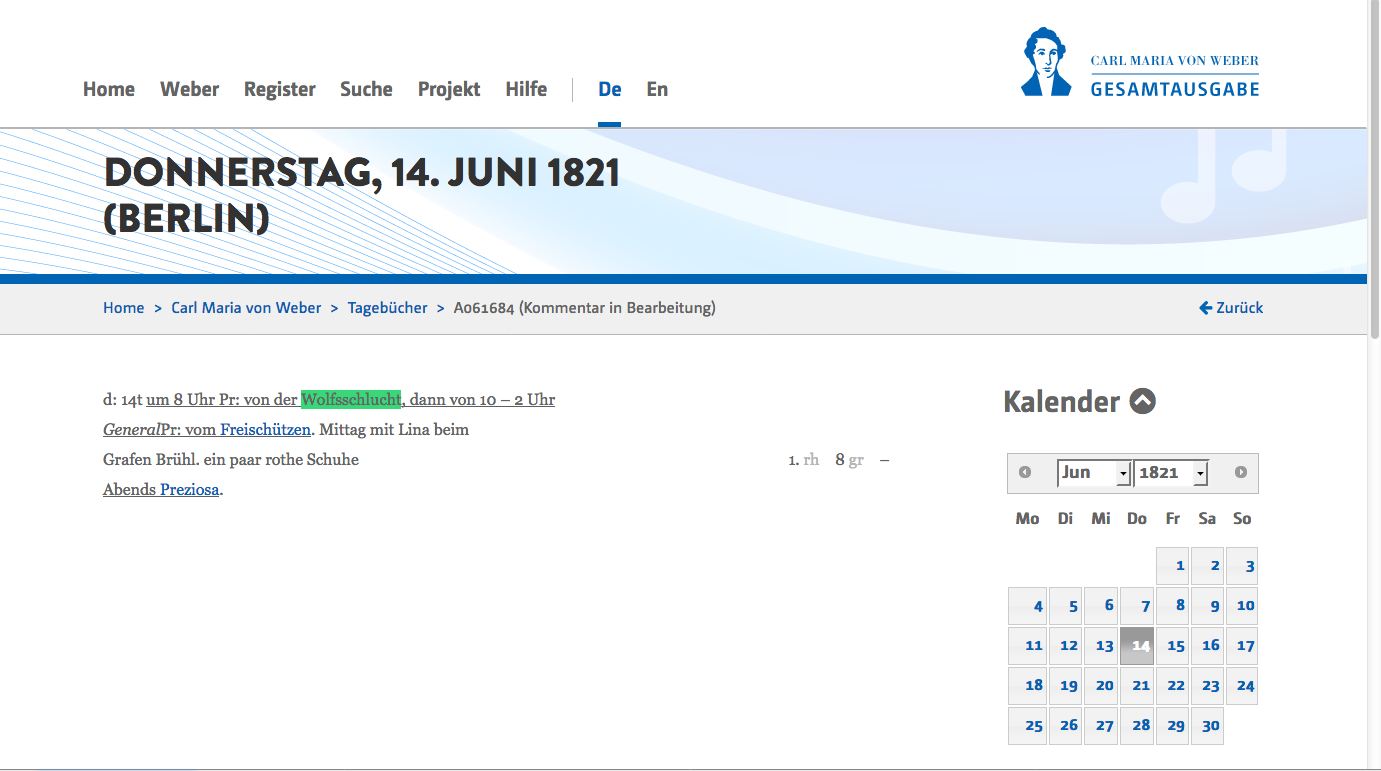Select June 15 in the calendar
Image resolution: width=1381 pixels, height=771 pixels.
click(x=1173, y=646)
